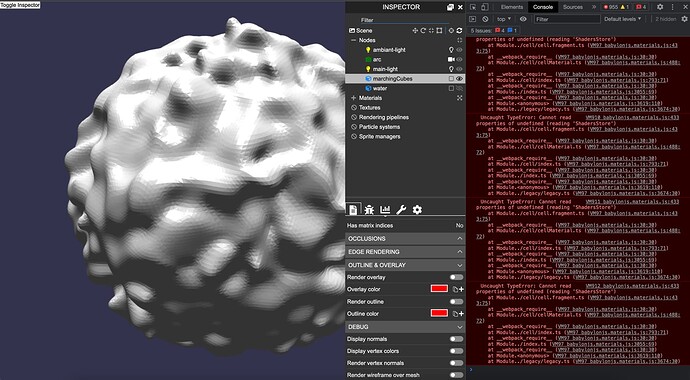690x380 pixels.
Task: Open the statistics chart icon tab
Action: coord(385,210)
